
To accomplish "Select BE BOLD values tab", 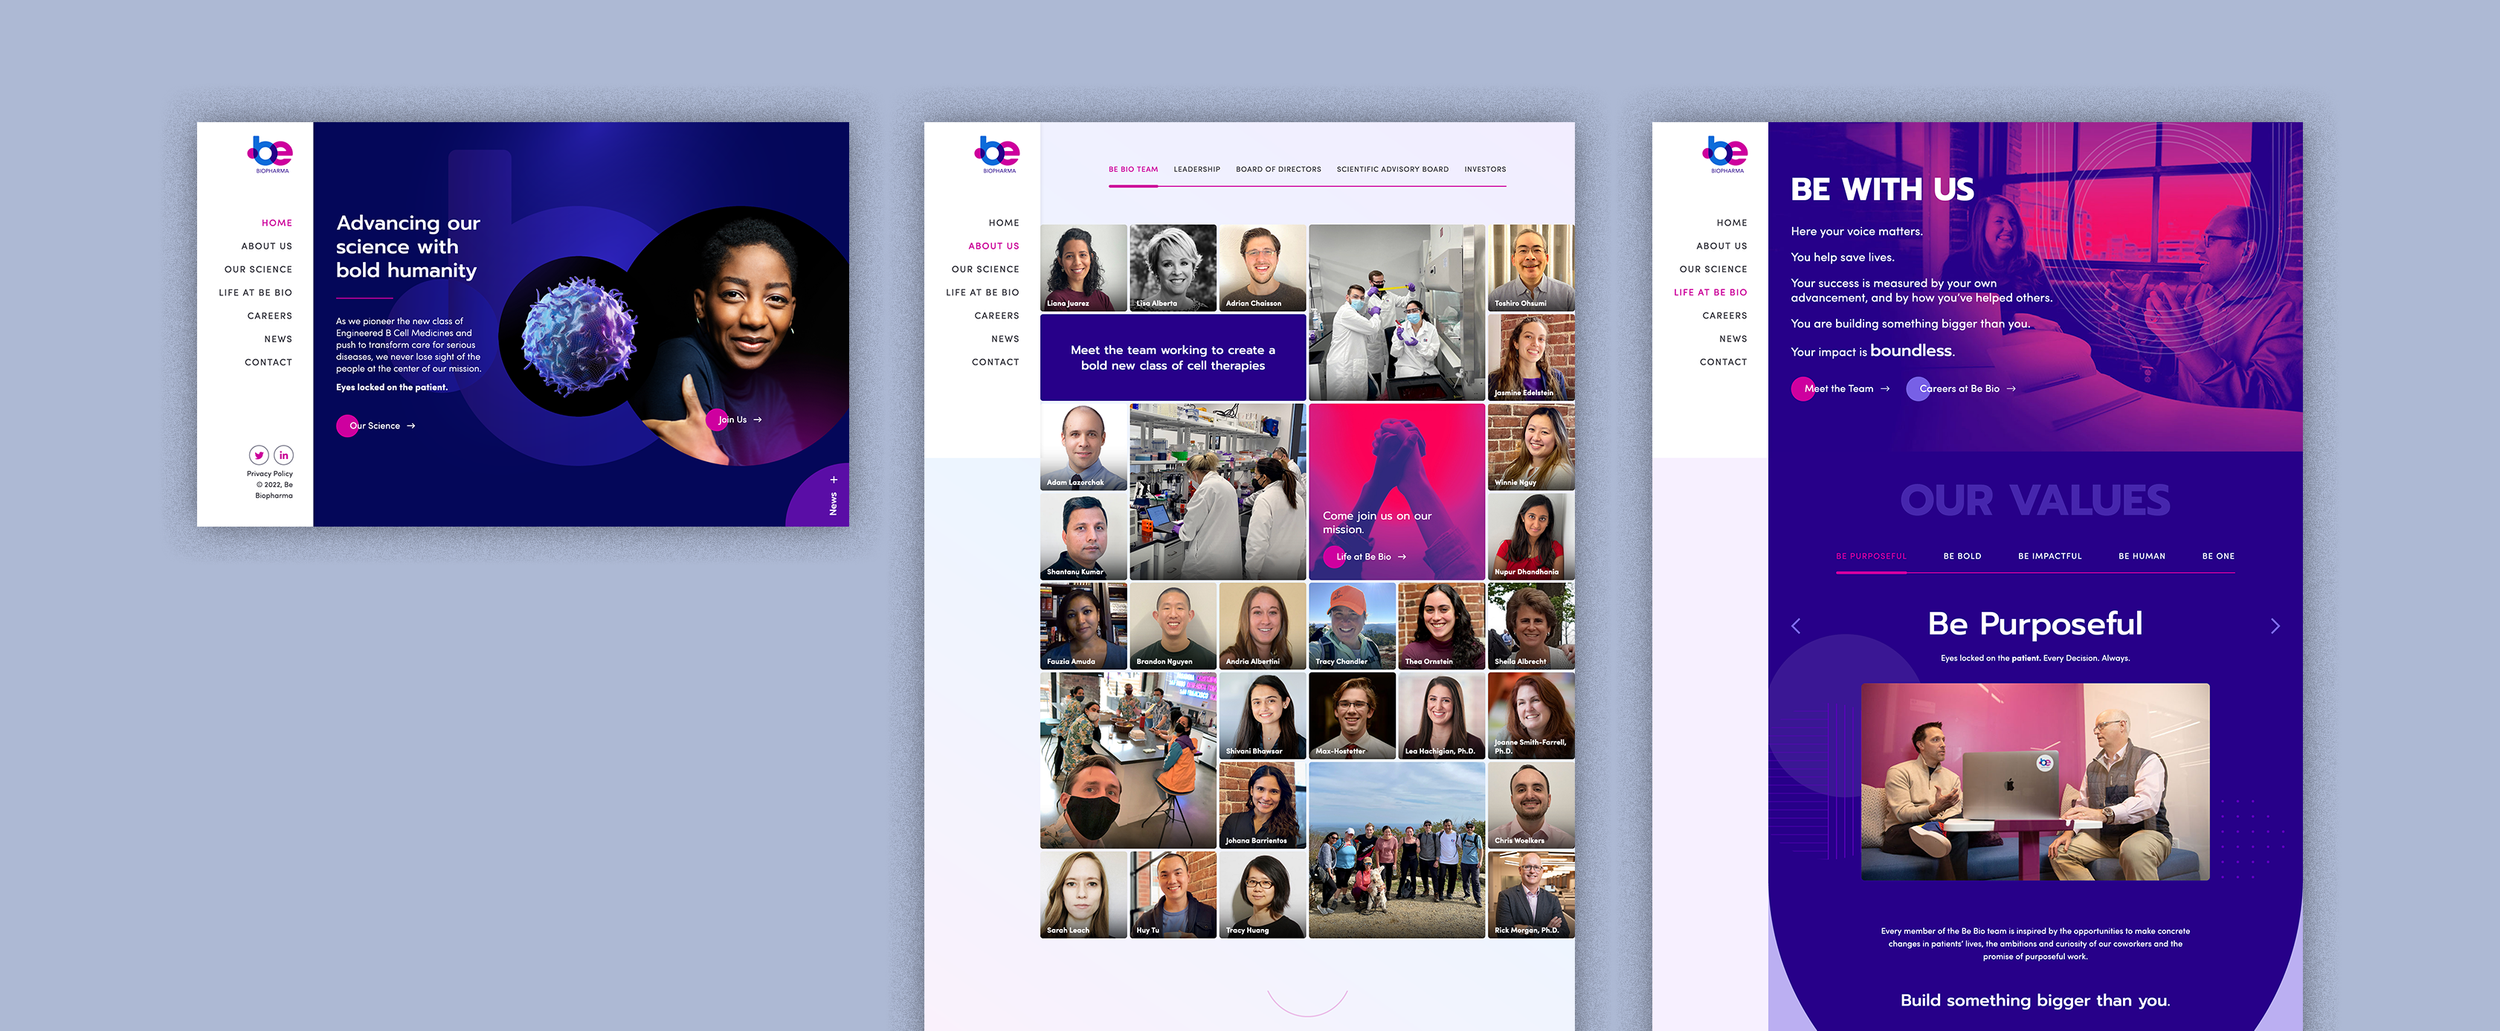I will 1962,557.
